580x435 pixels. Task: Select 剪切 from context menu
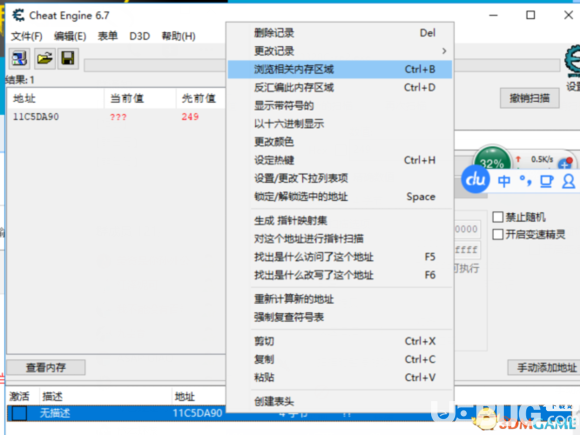tap(340, 341)
